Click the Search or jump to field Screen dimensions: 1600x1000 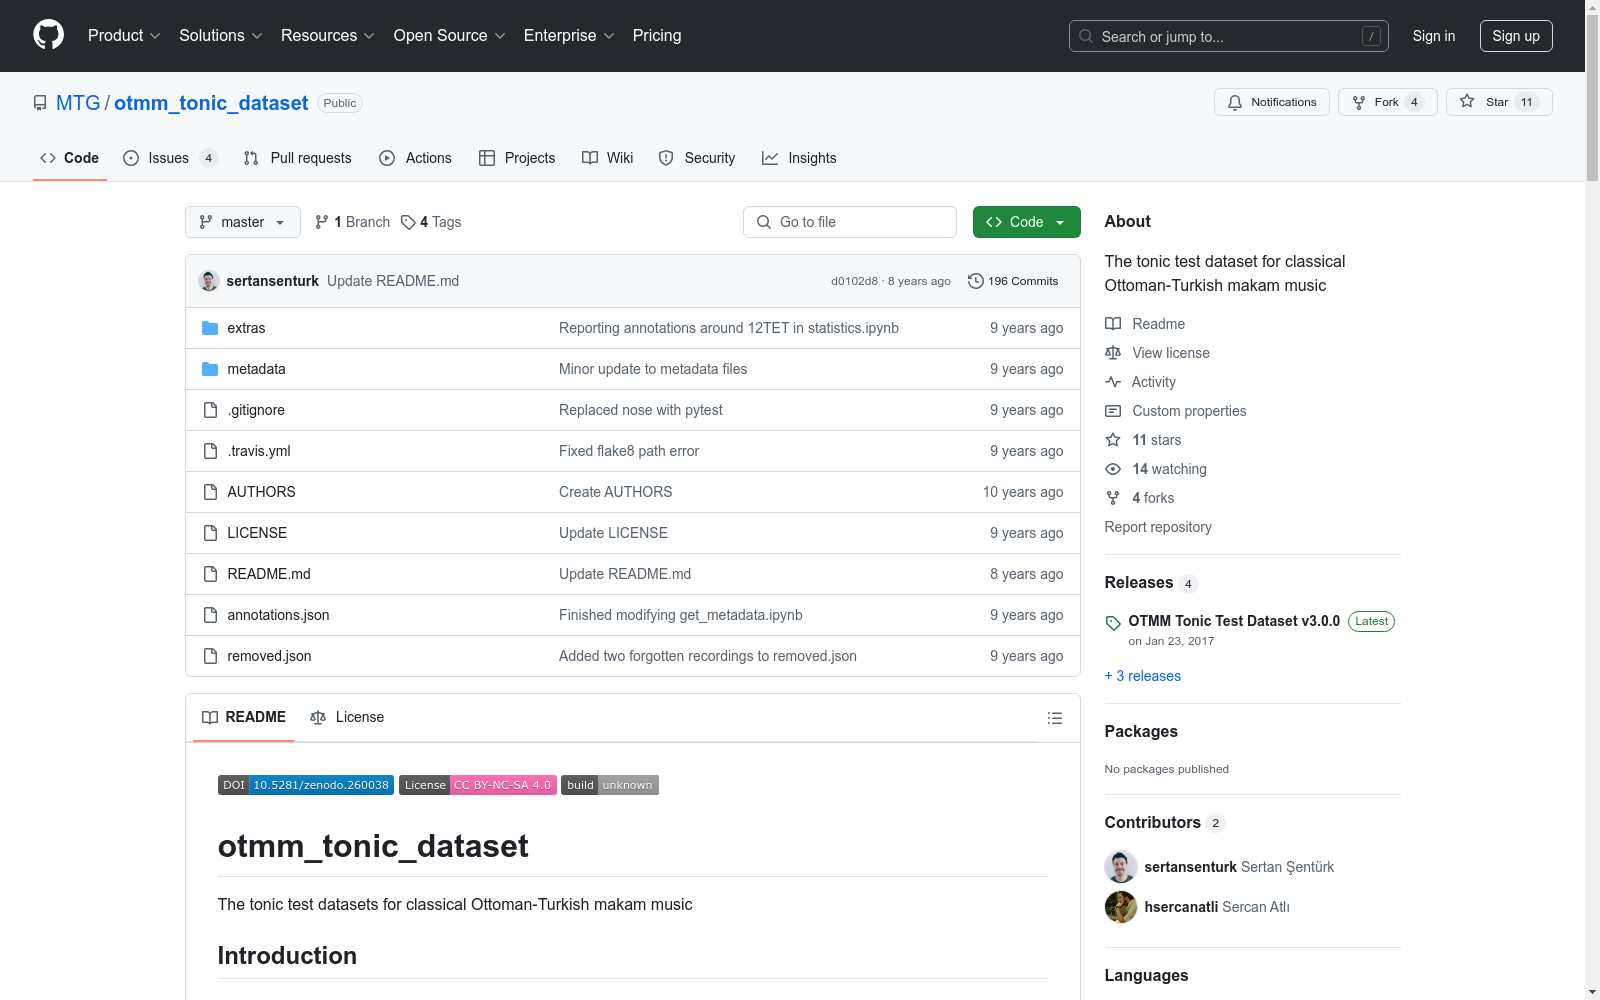(x=1229, y=36)
